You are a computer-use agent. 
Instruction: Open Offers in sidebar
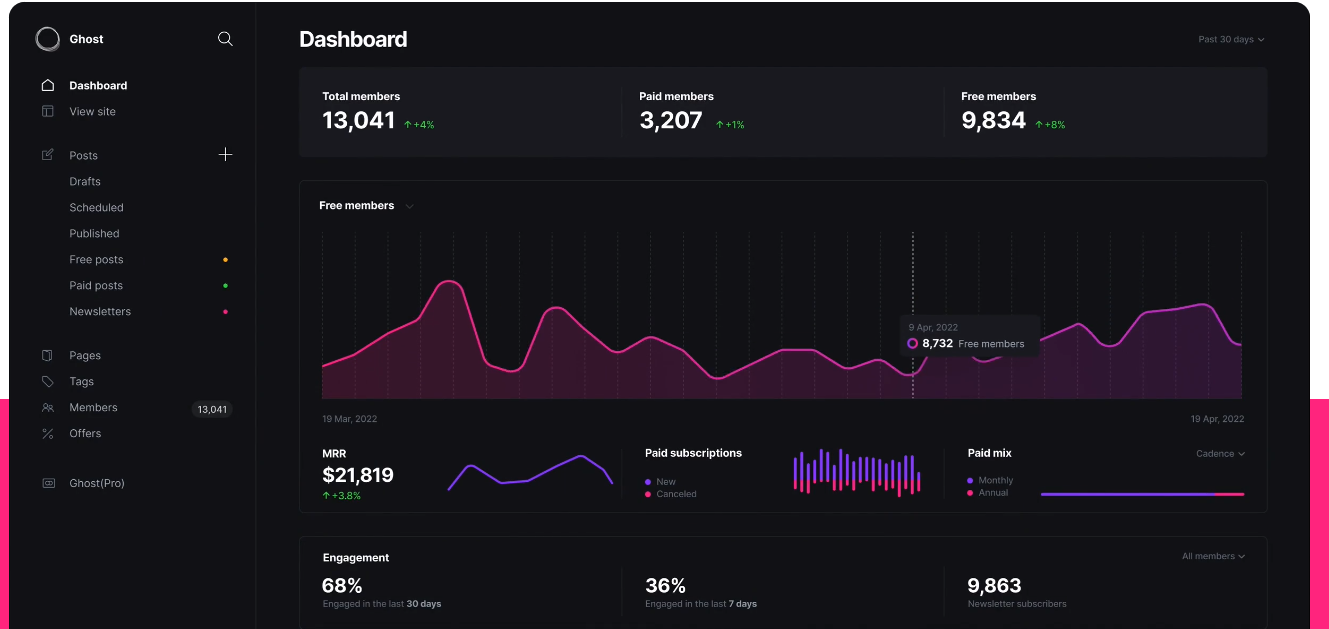click(x=85, y=433)
